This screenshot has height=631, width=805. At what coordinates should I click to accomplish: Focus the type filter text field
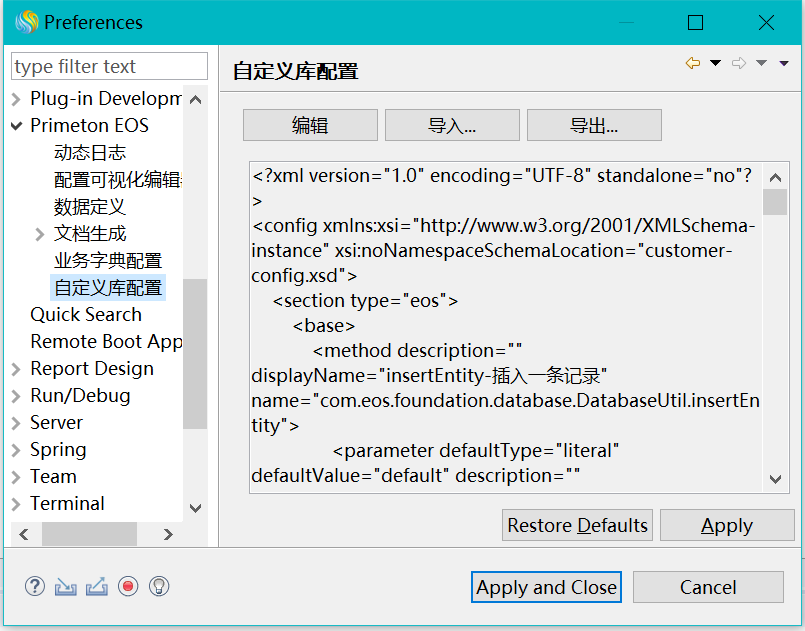click(108, 67)
